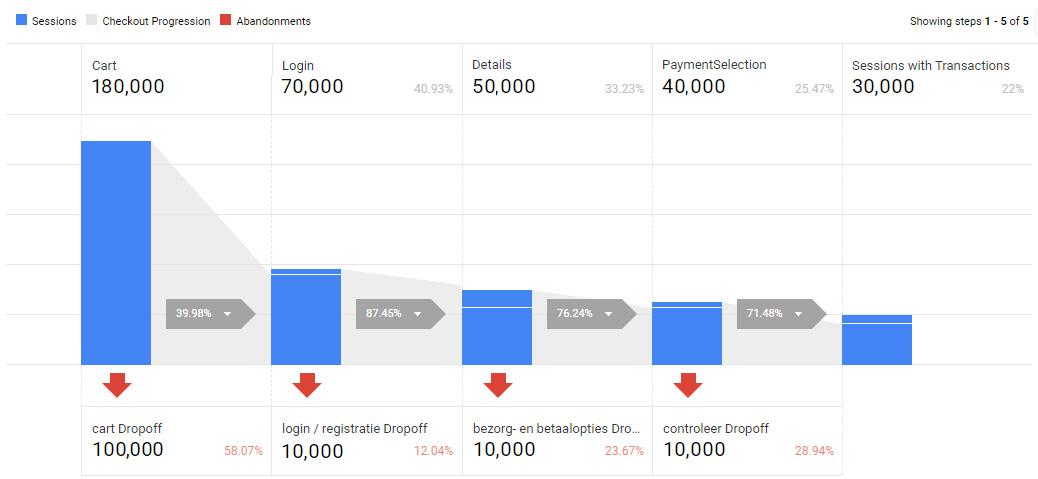Click red abandonment arrow under Cart
The image size is (1038, 479).
(117, 385)
